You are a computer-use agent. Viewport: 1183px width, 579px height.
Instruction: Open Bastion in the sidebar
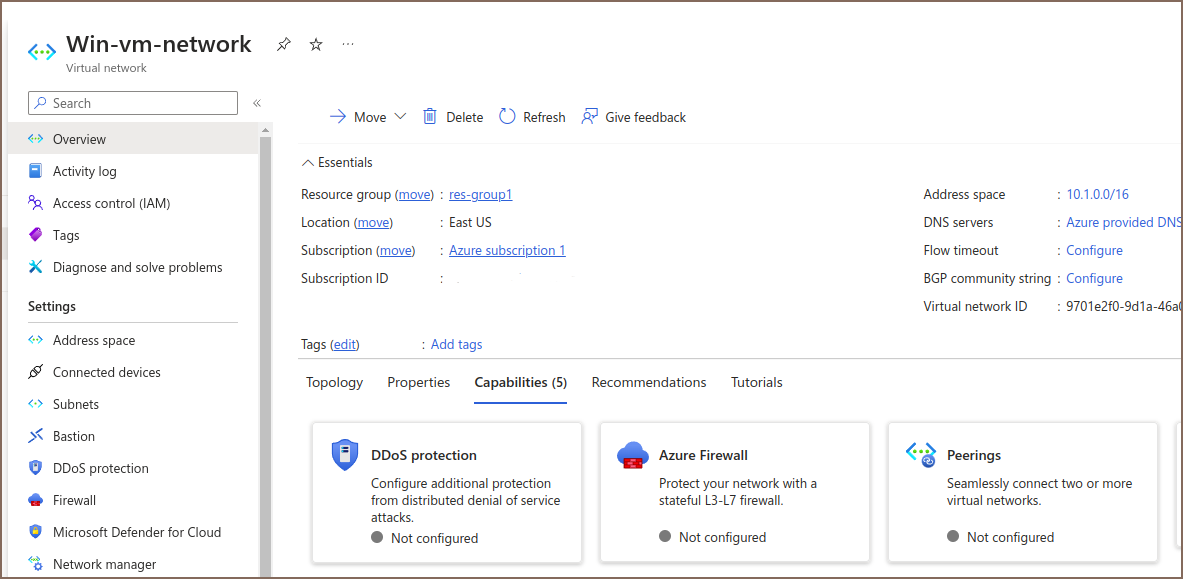tap(74, 436)
